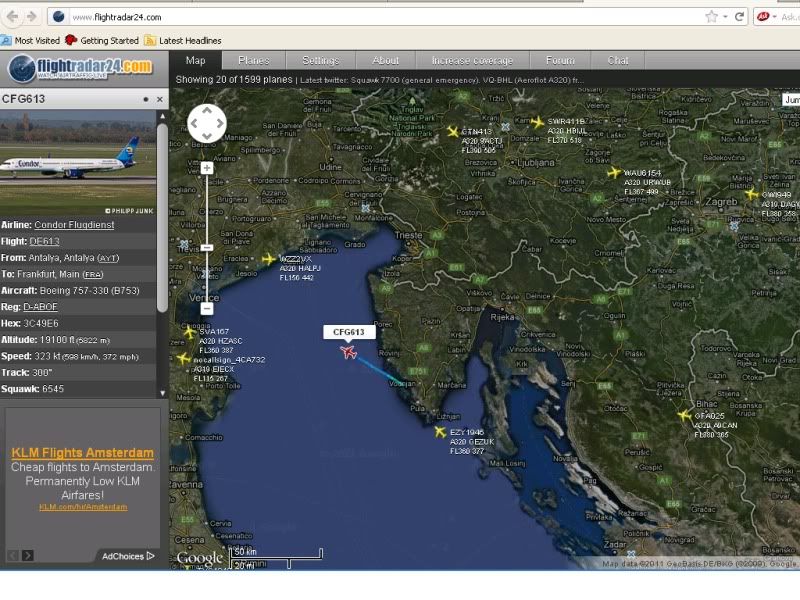Click the ad next arrow

click(28, 556)
